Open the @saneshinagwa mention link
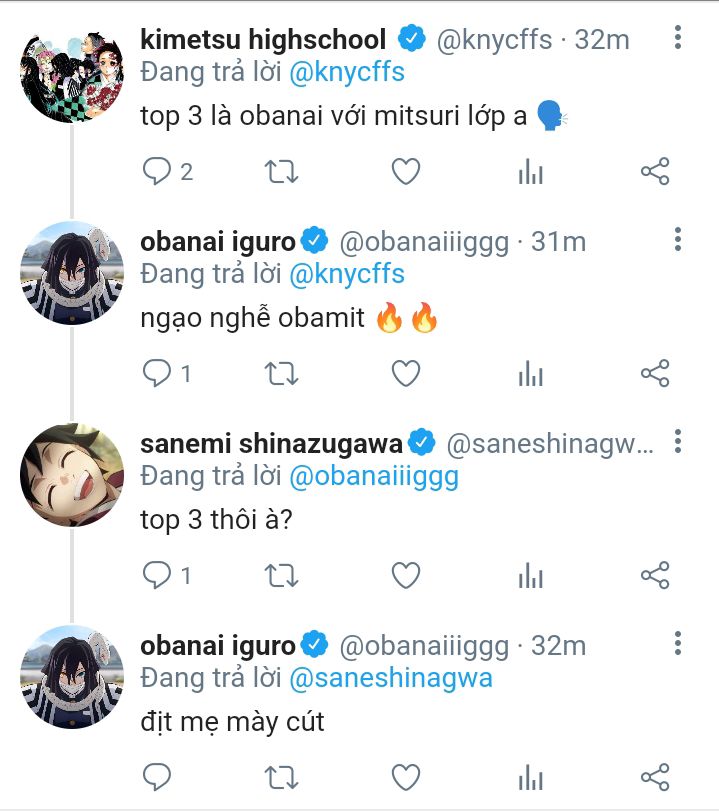 391,679
